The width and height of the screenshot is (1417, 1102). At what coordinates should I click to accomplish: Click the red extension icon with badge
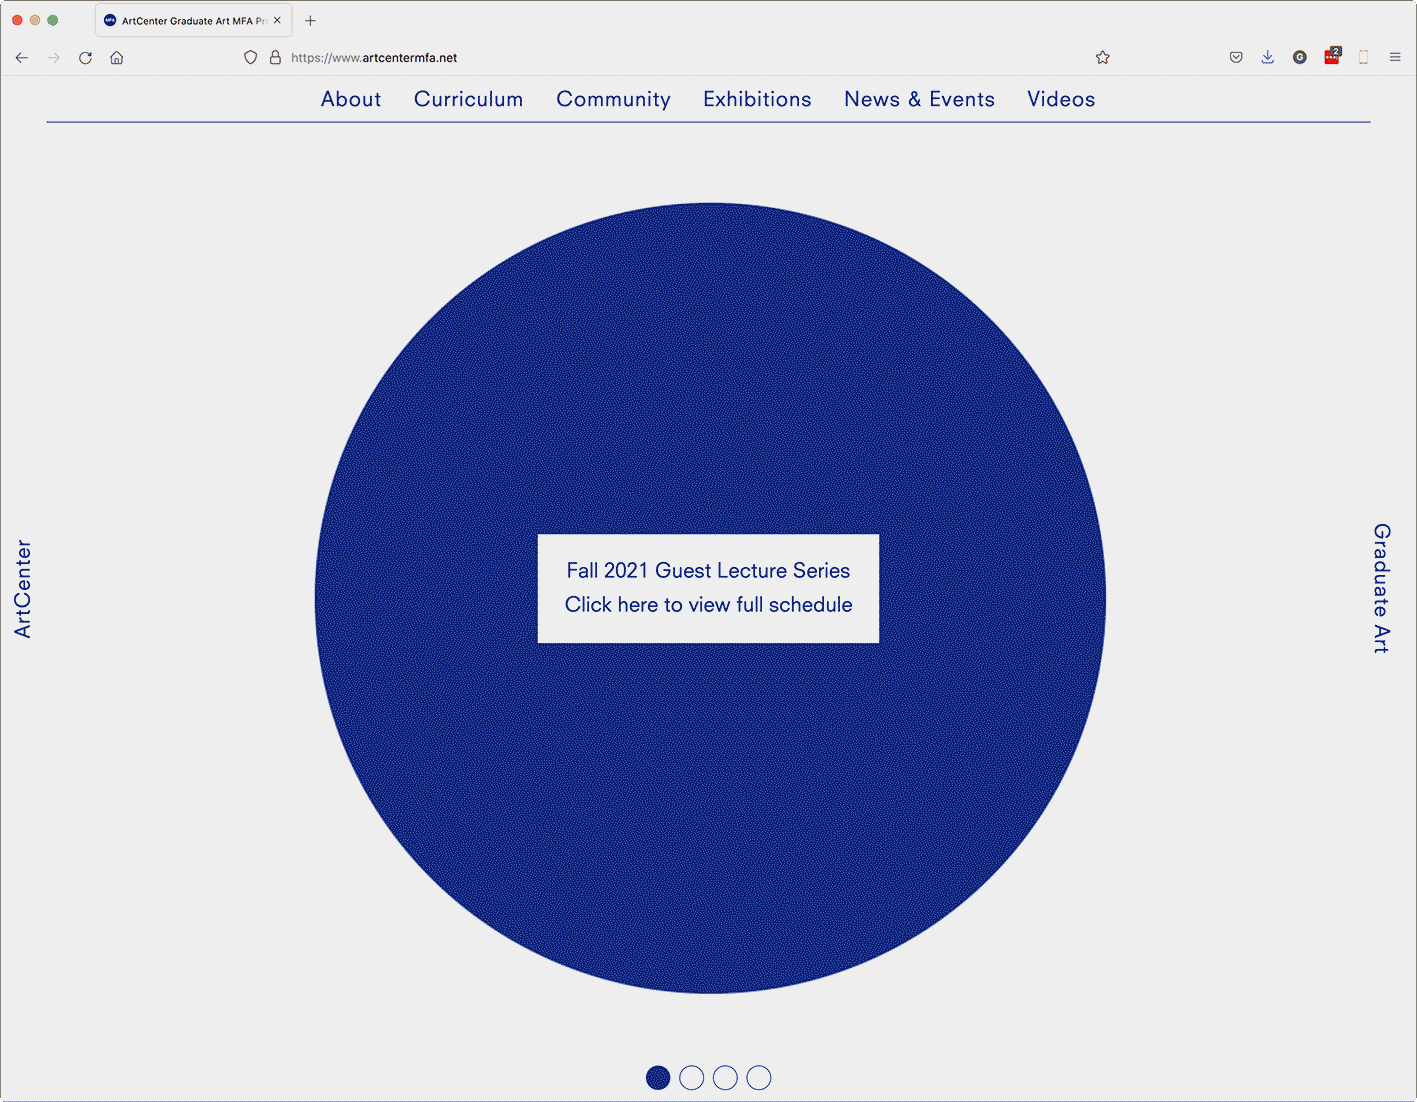(x=1331, y=57)
